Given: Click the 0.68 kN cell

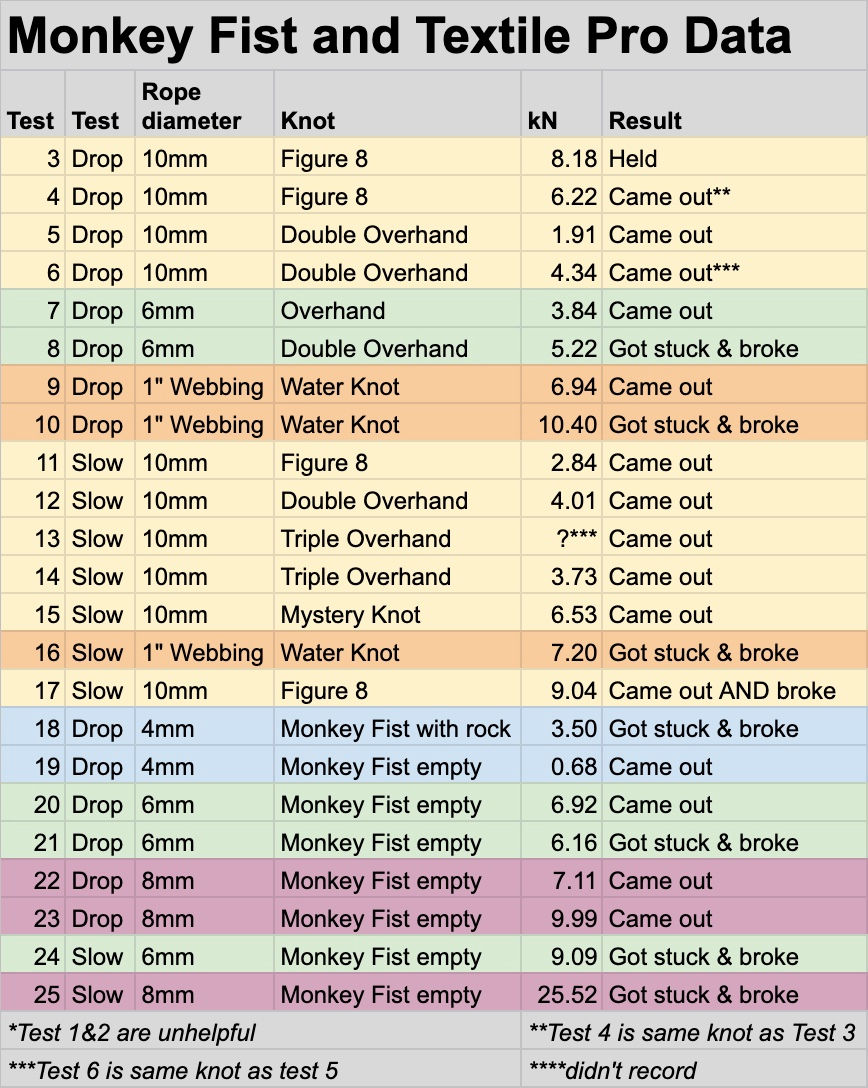Looking at the screenshot, I should (561, 766).
